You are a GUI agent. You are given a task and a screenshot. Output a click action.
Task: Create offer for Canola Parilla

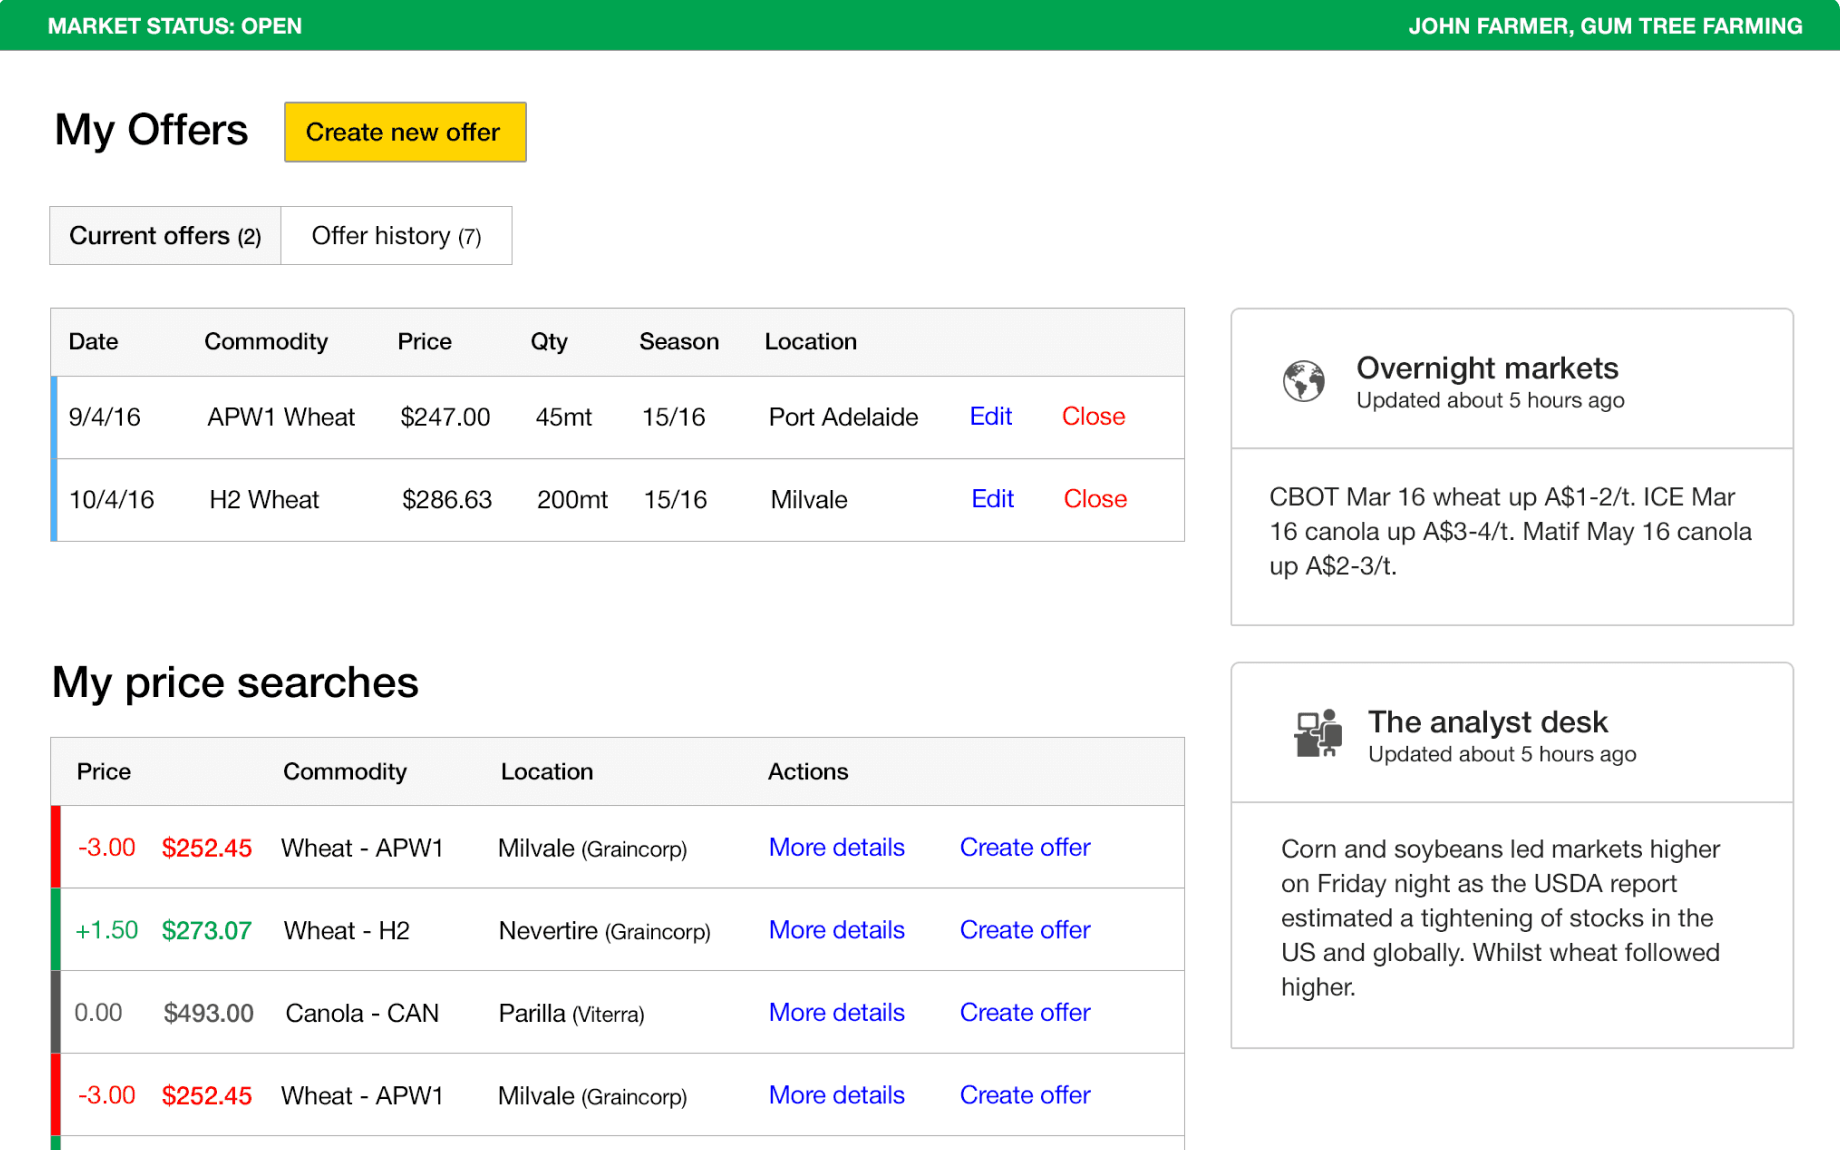point(1025,1013)
